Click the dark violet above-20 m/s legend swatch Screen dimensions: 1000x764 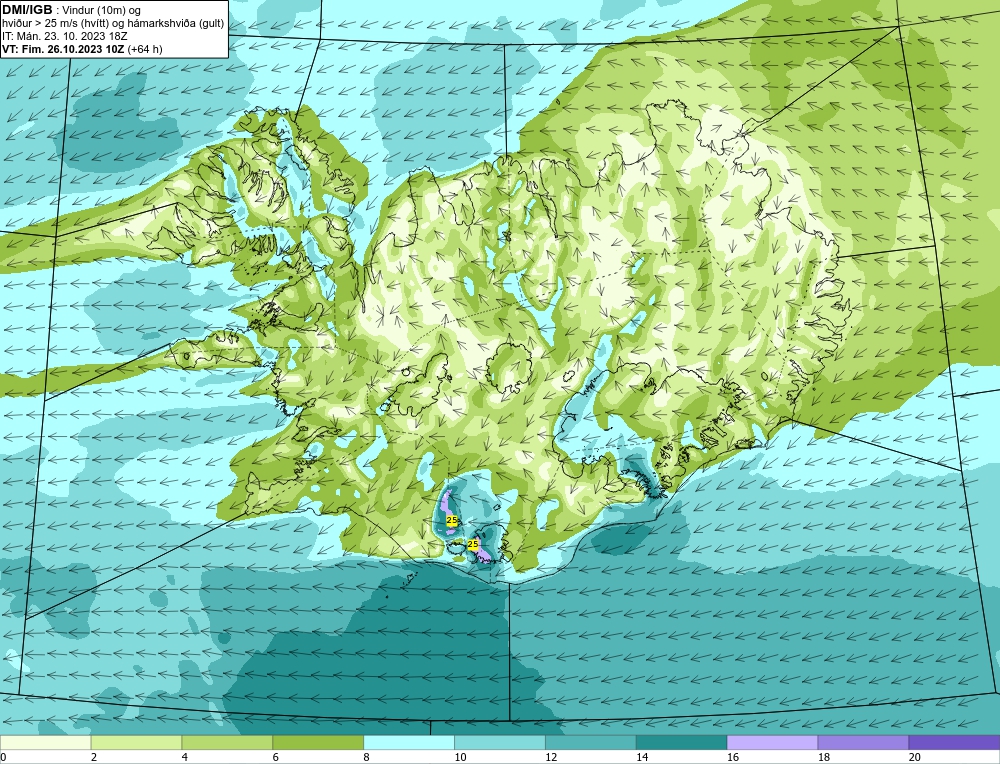(x=954, y=742)
